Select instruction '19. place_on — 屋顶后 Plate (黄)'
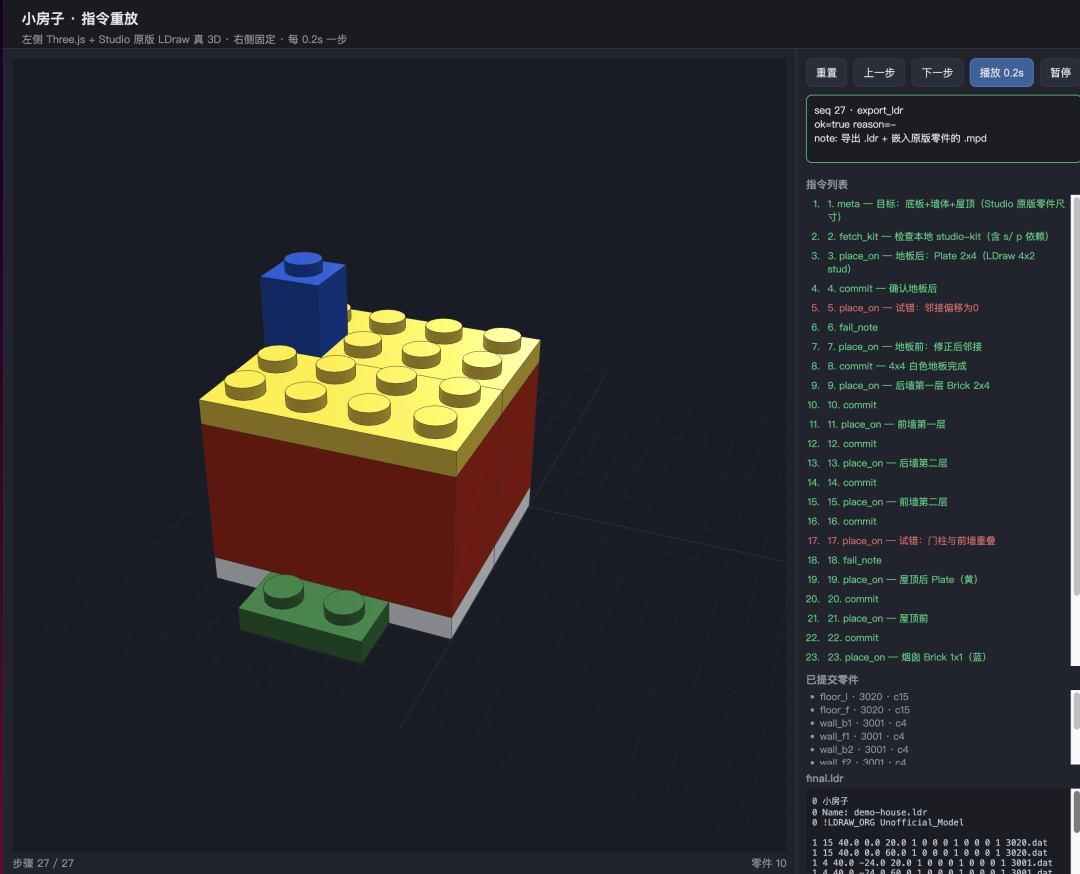This screenshot has height=874, width=1080. (x=902, y=579)
